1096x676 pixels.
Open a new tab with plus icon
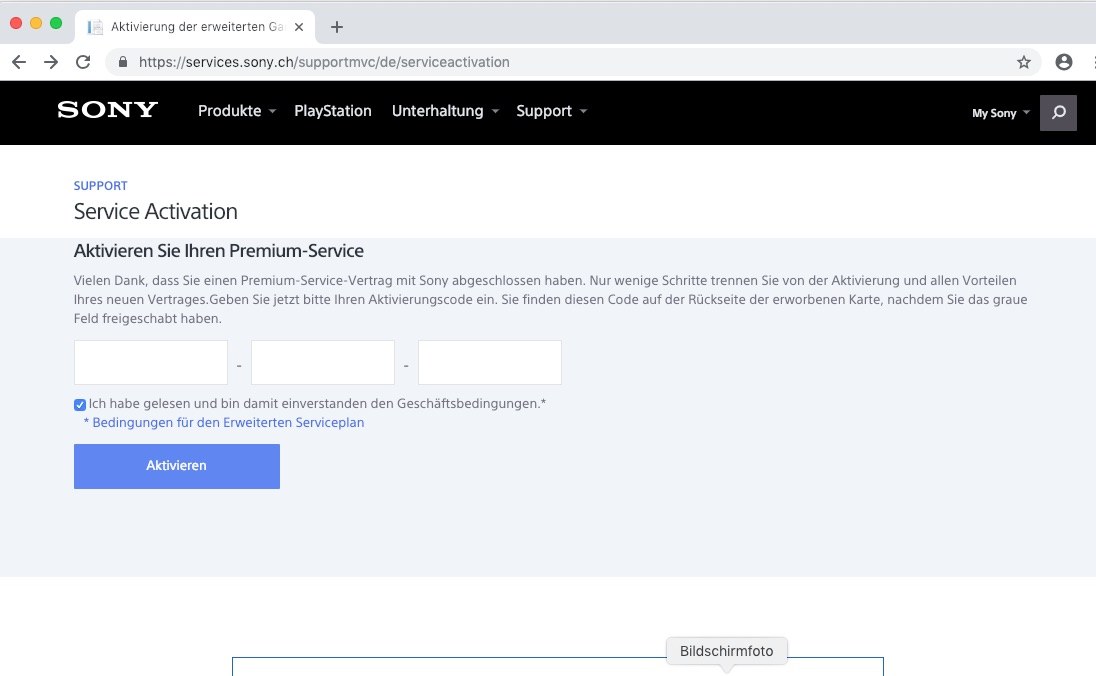(x=337, y=27)
